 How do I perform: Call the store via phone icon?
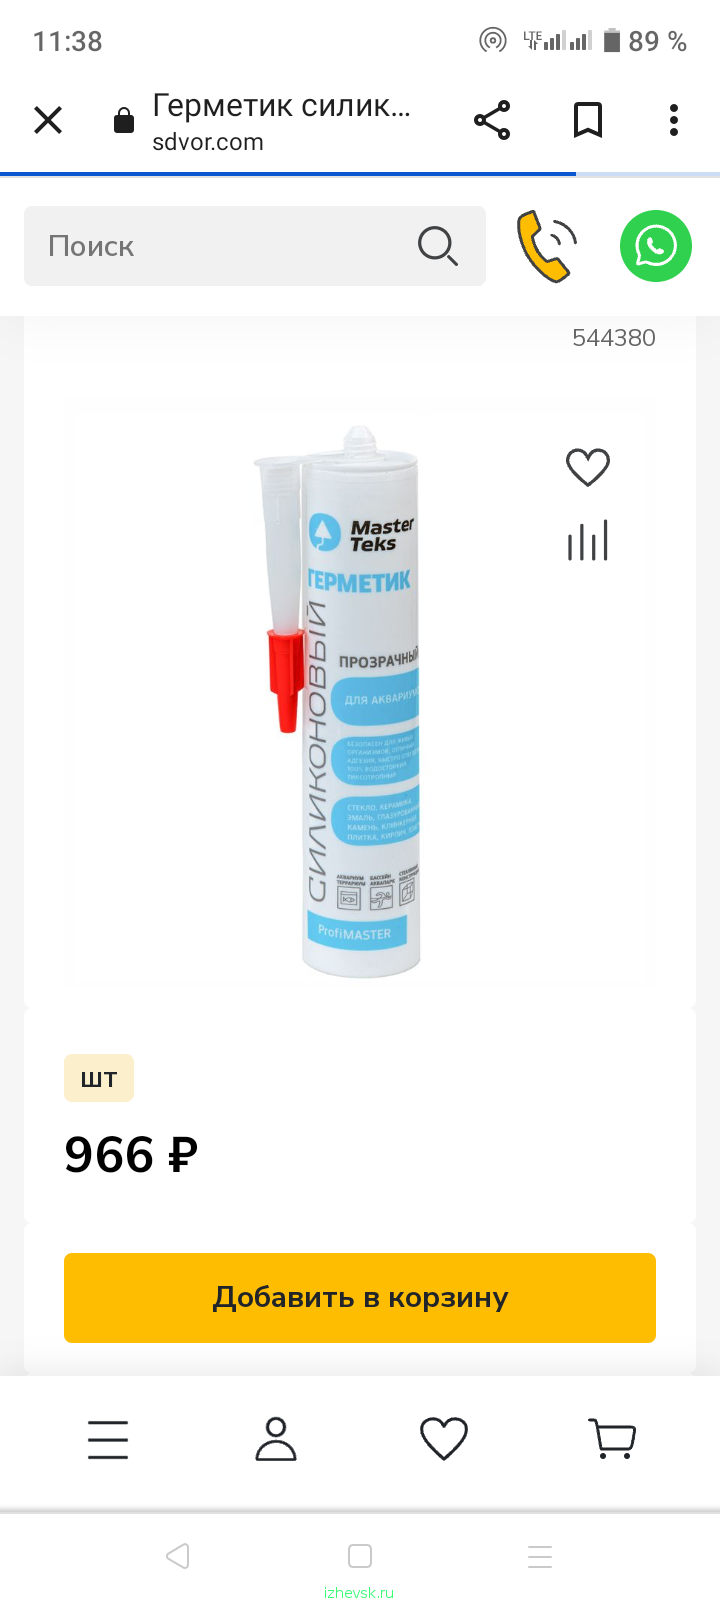point(547,246)
